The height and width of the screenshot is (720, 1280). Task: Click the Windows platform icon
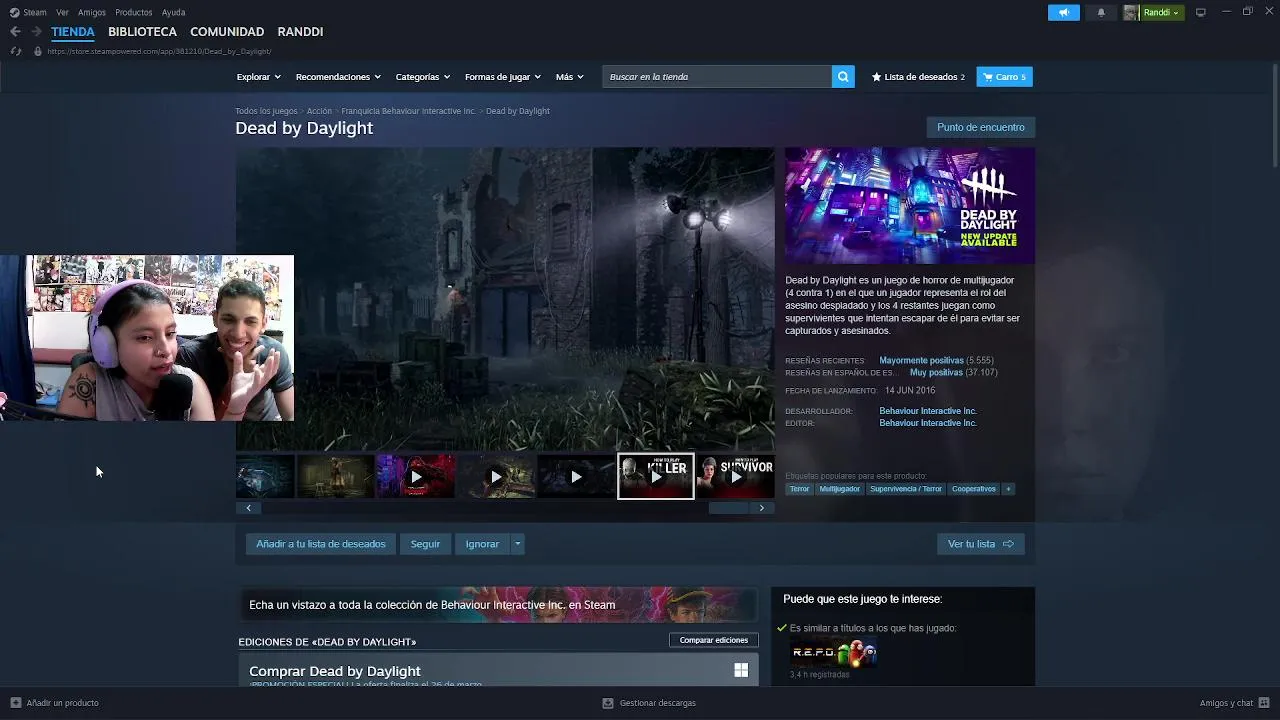(741, 670)
